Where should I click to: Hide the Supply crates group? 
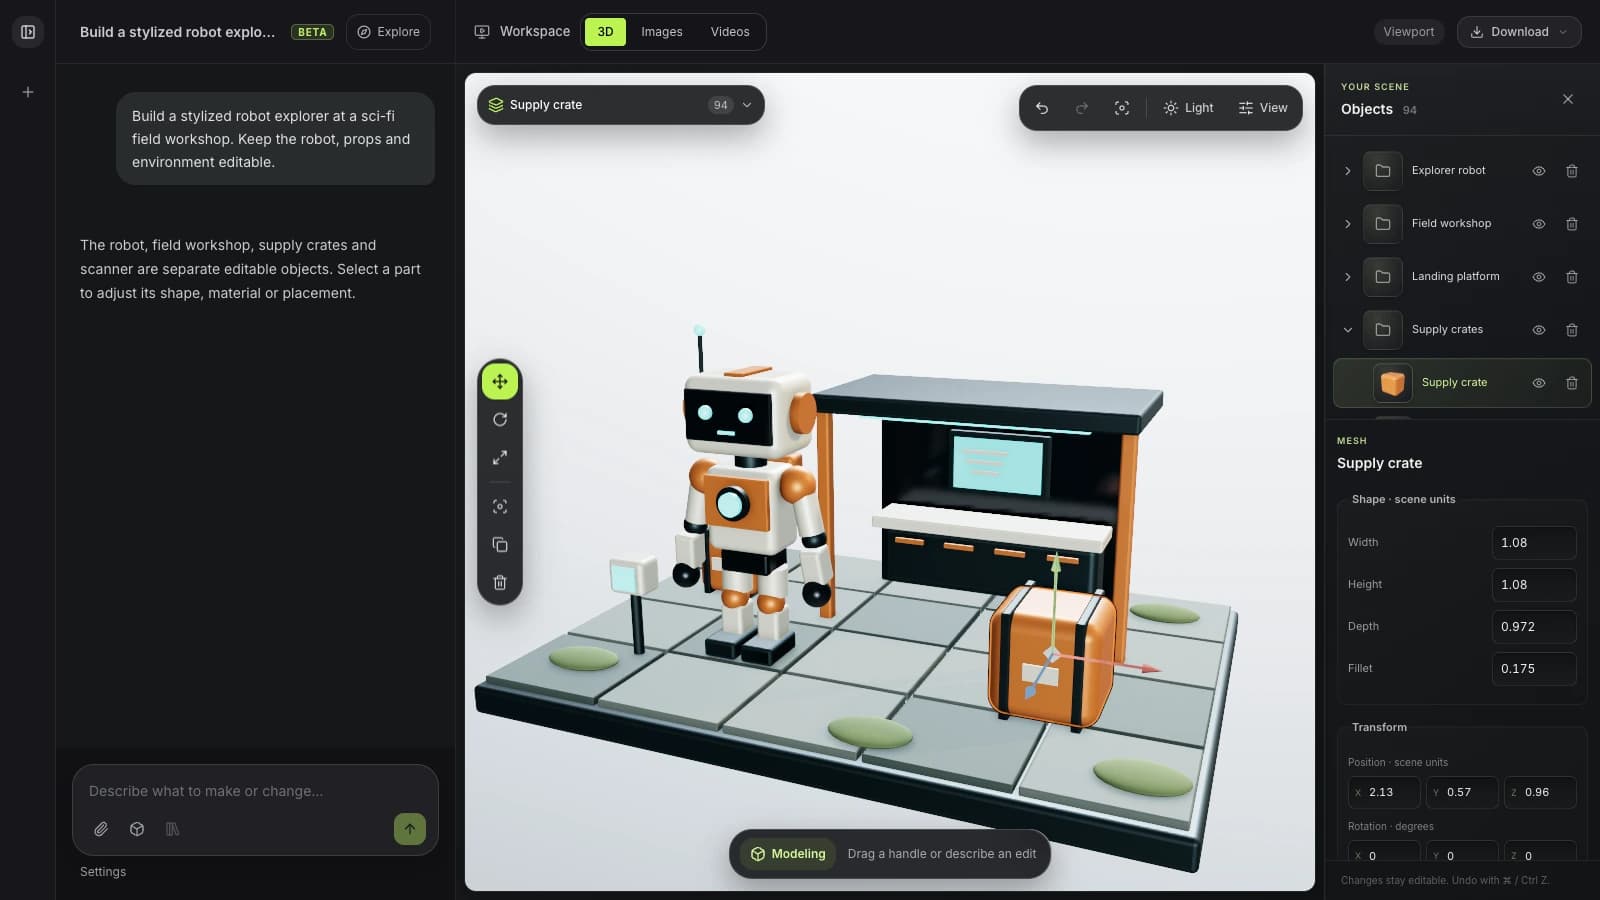(x=1539, y=330)
